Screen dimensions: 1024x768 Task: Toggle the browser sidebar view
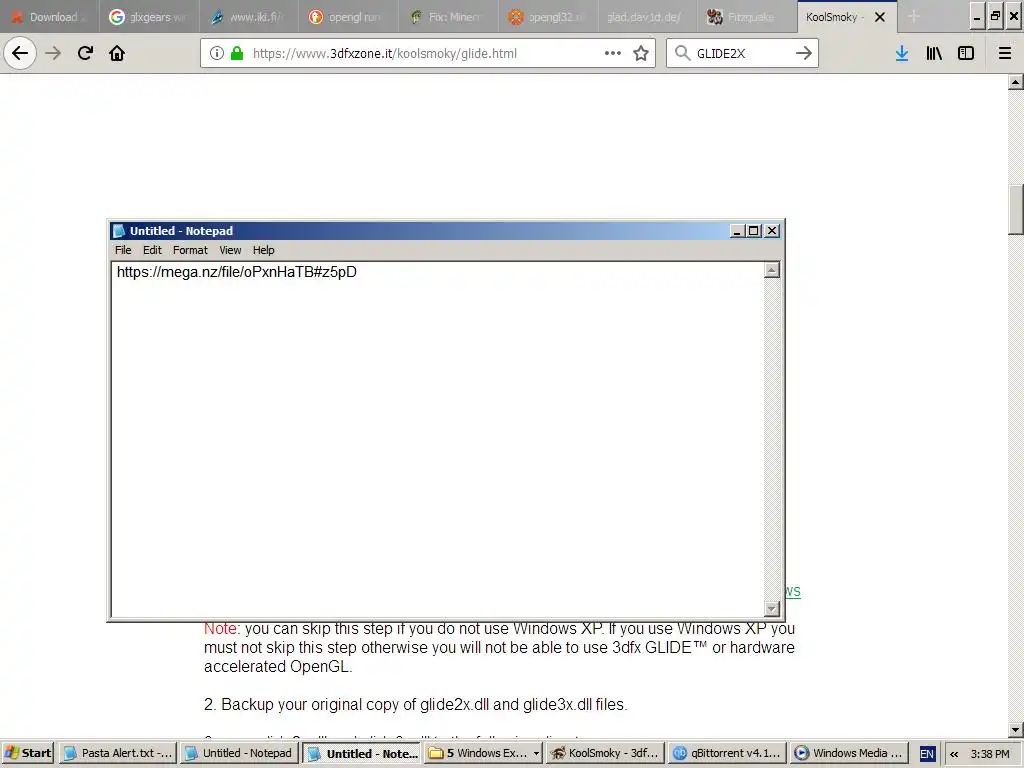(966, 53)
